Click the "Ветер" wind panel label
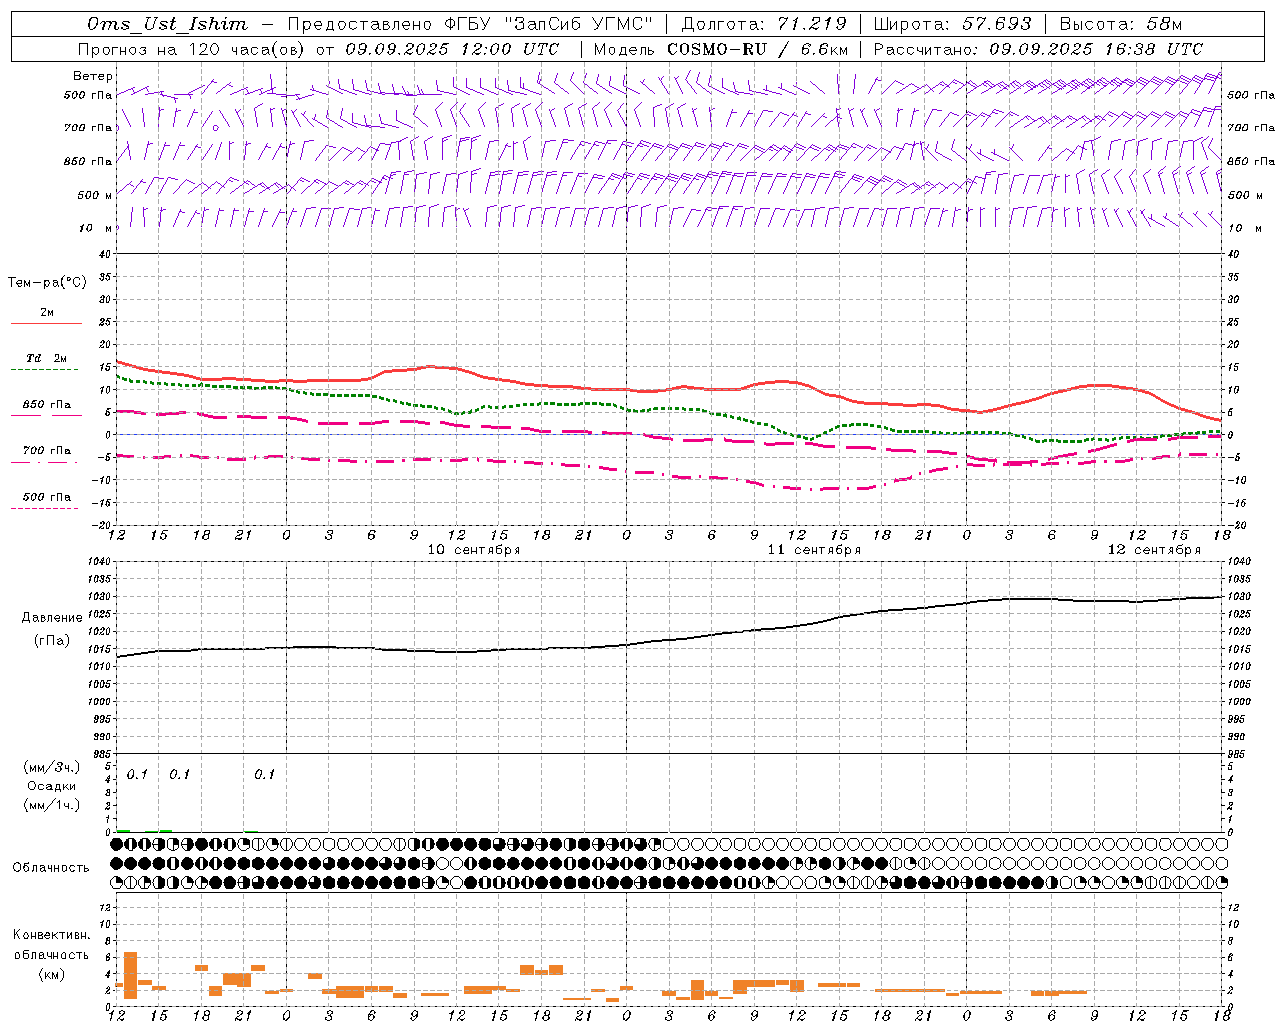This screenshot has width=1280, height=1024. (x=93, y=76)
